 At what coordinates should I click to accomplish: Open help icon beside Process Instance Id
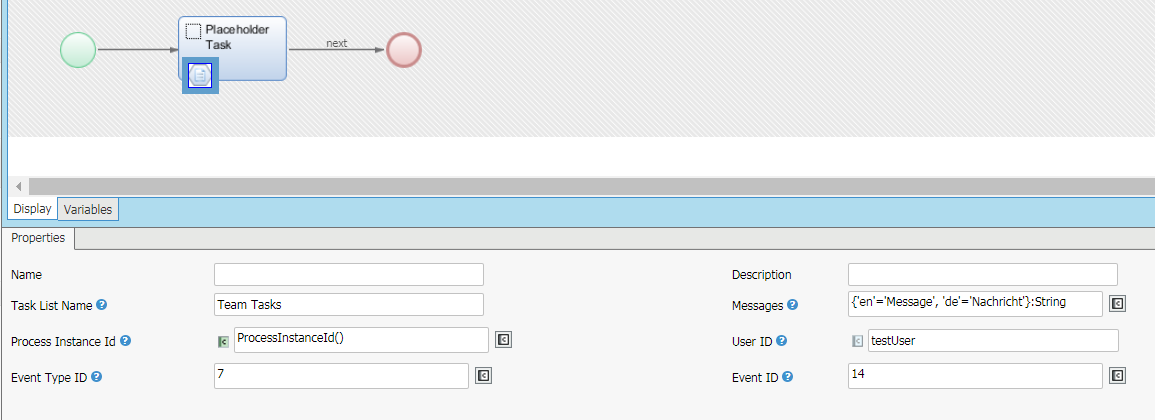tap(125, 341)
